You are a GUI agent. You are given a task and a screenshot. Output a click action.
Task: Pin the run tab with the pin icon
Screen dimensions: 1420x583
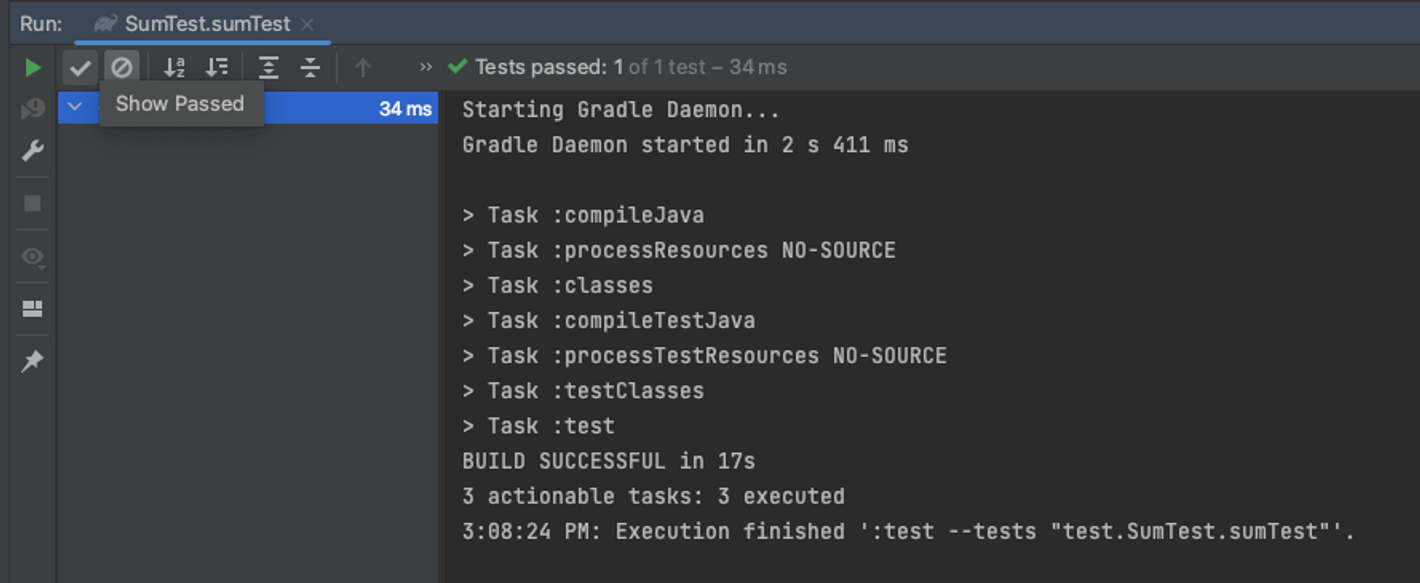point(33,361)
